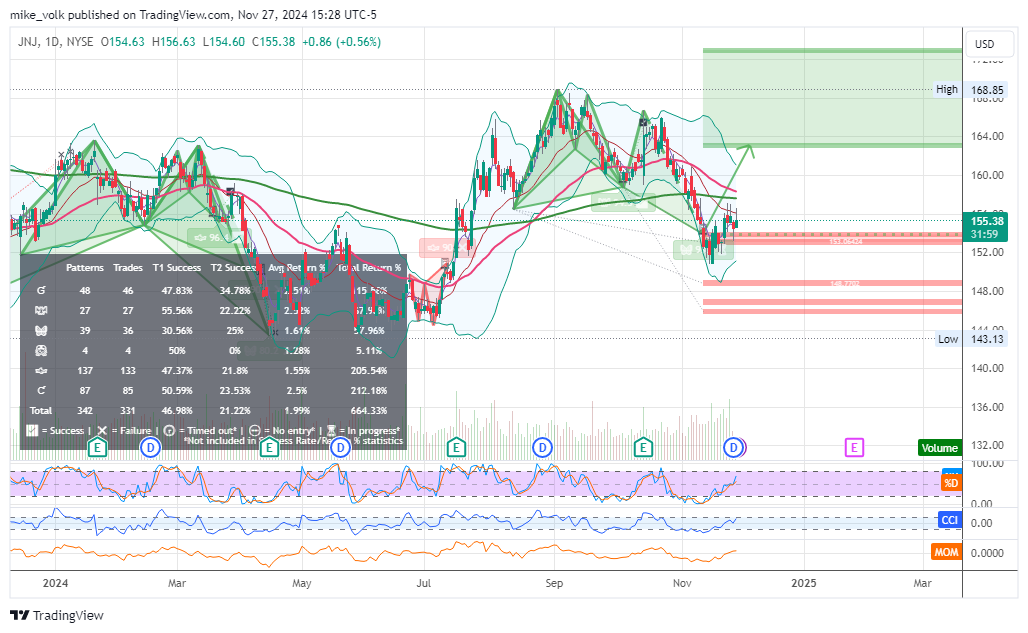
Task: Click the mike_volk published header text
Action: [x=193, y=14]
